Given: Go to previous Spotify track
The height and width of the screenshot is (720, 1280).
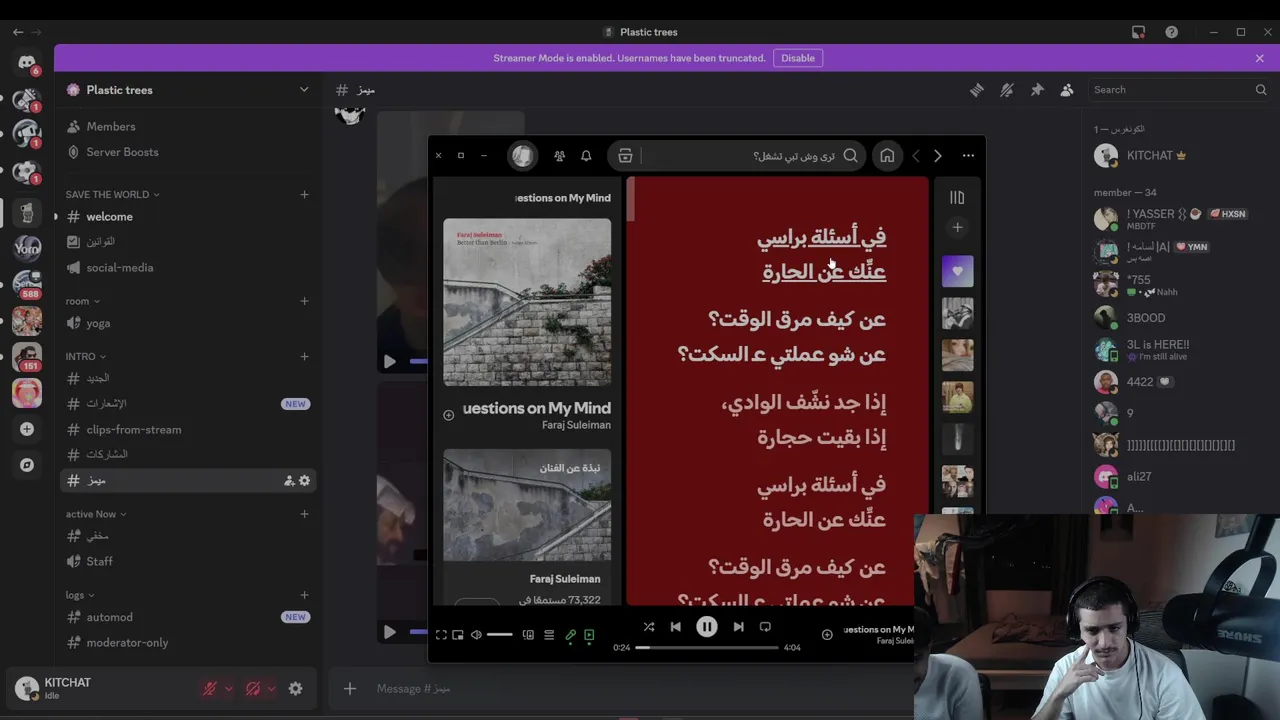Looking at the screenshot, I should [676, 627].
